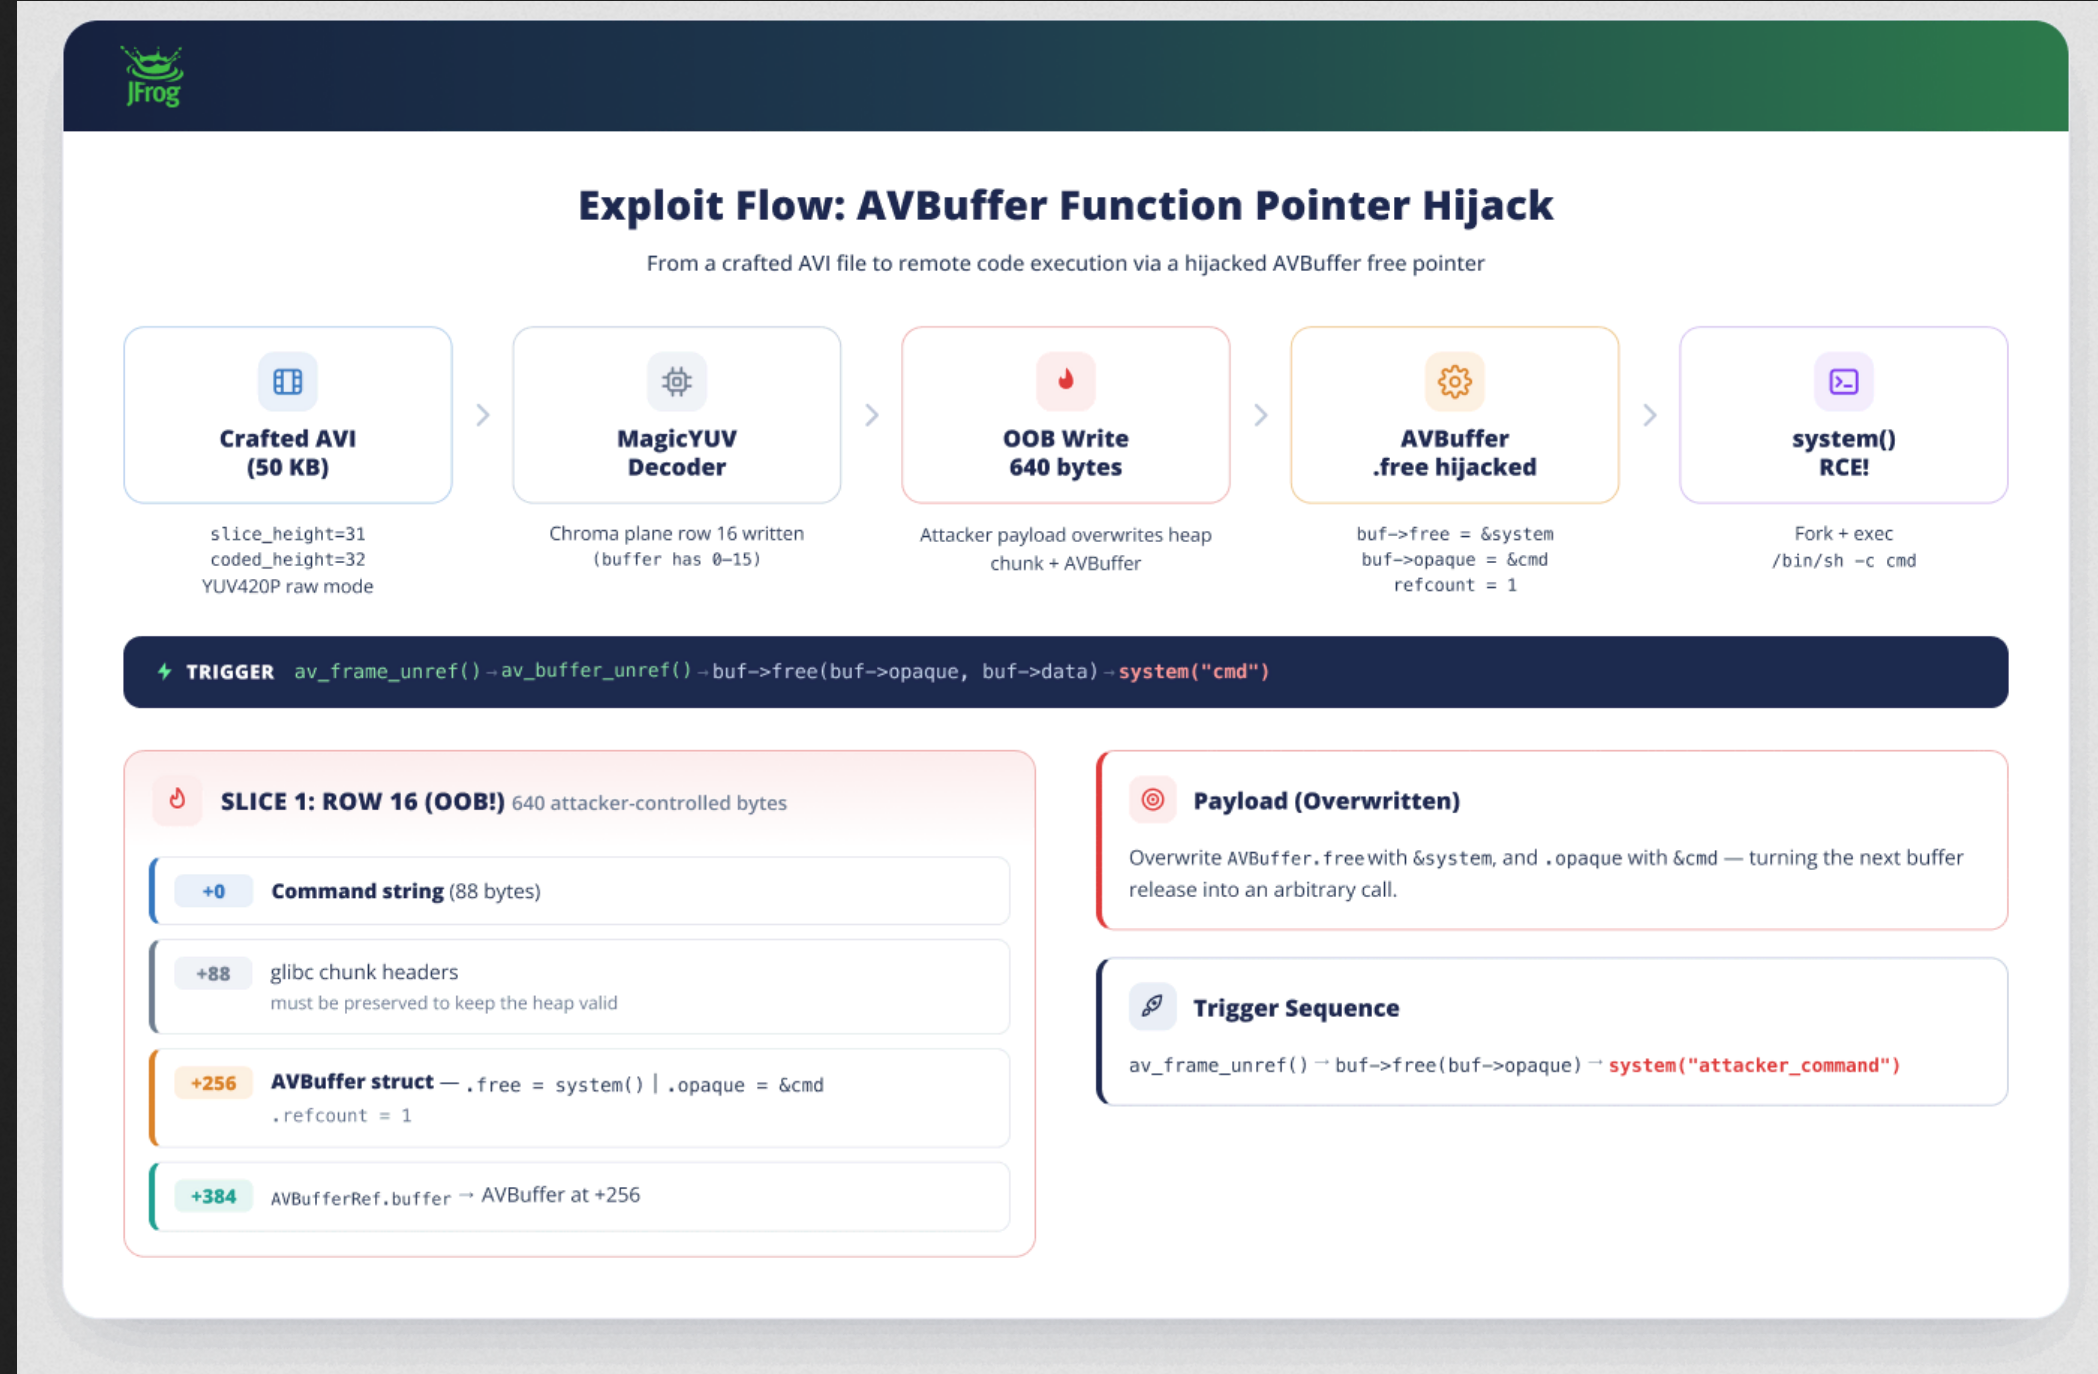
Task: Click the flame icon in OOB Write card
Action: point(1066,381)
